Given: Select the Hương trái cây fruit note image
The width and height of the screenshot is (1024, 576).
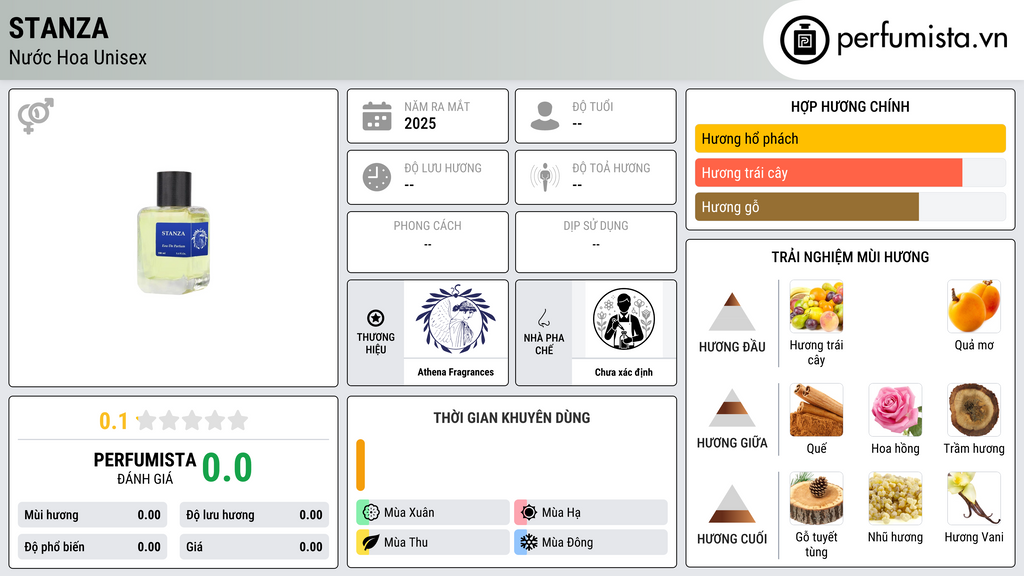Looking at the screenshot, I should [816, 306].
